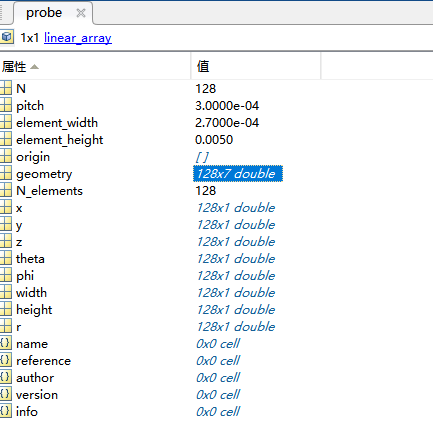Click the 0x0 cell value of name
This screenshot has width=433, height=423.
218,344
